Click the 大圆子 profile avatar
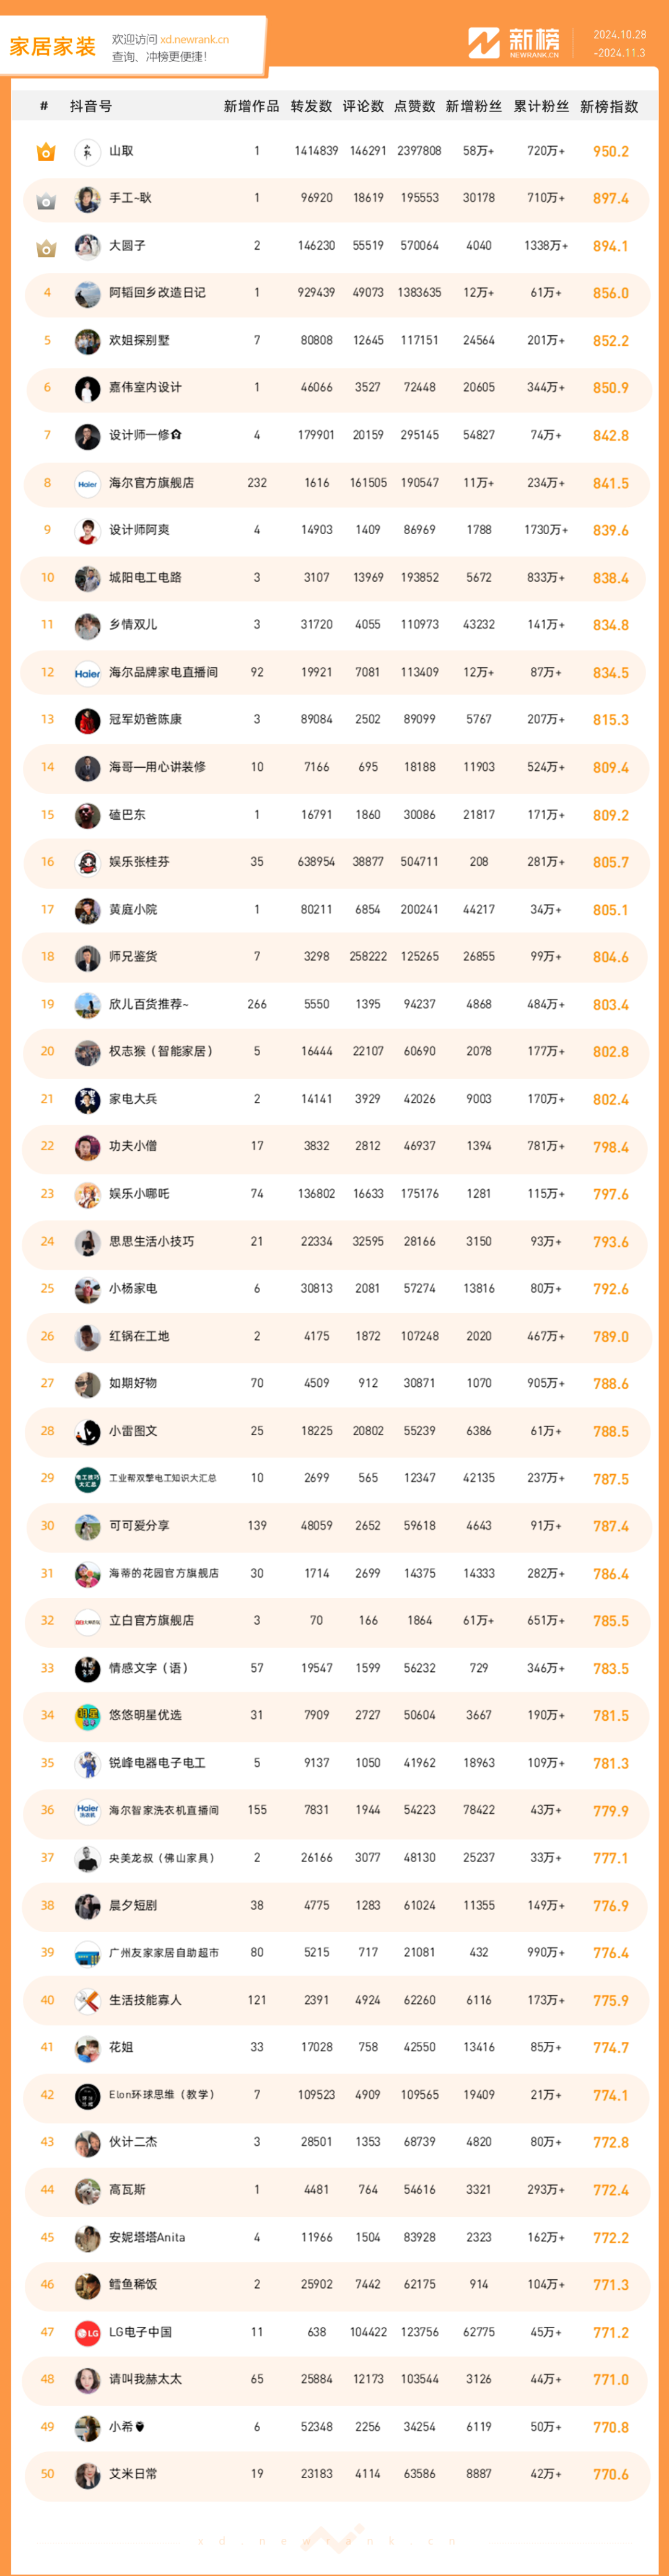Screen dimensions: 669x2576 tap(88, 246)
